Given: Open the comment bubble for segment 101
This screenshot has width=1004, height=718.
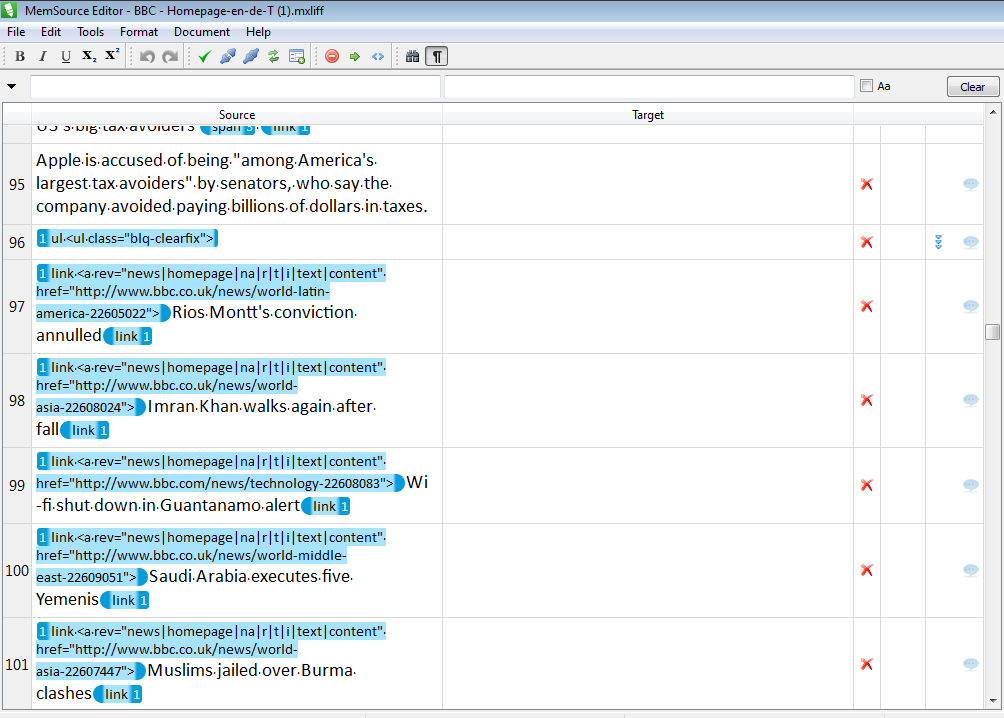Looking at the screenshot, I should (971, 664).
